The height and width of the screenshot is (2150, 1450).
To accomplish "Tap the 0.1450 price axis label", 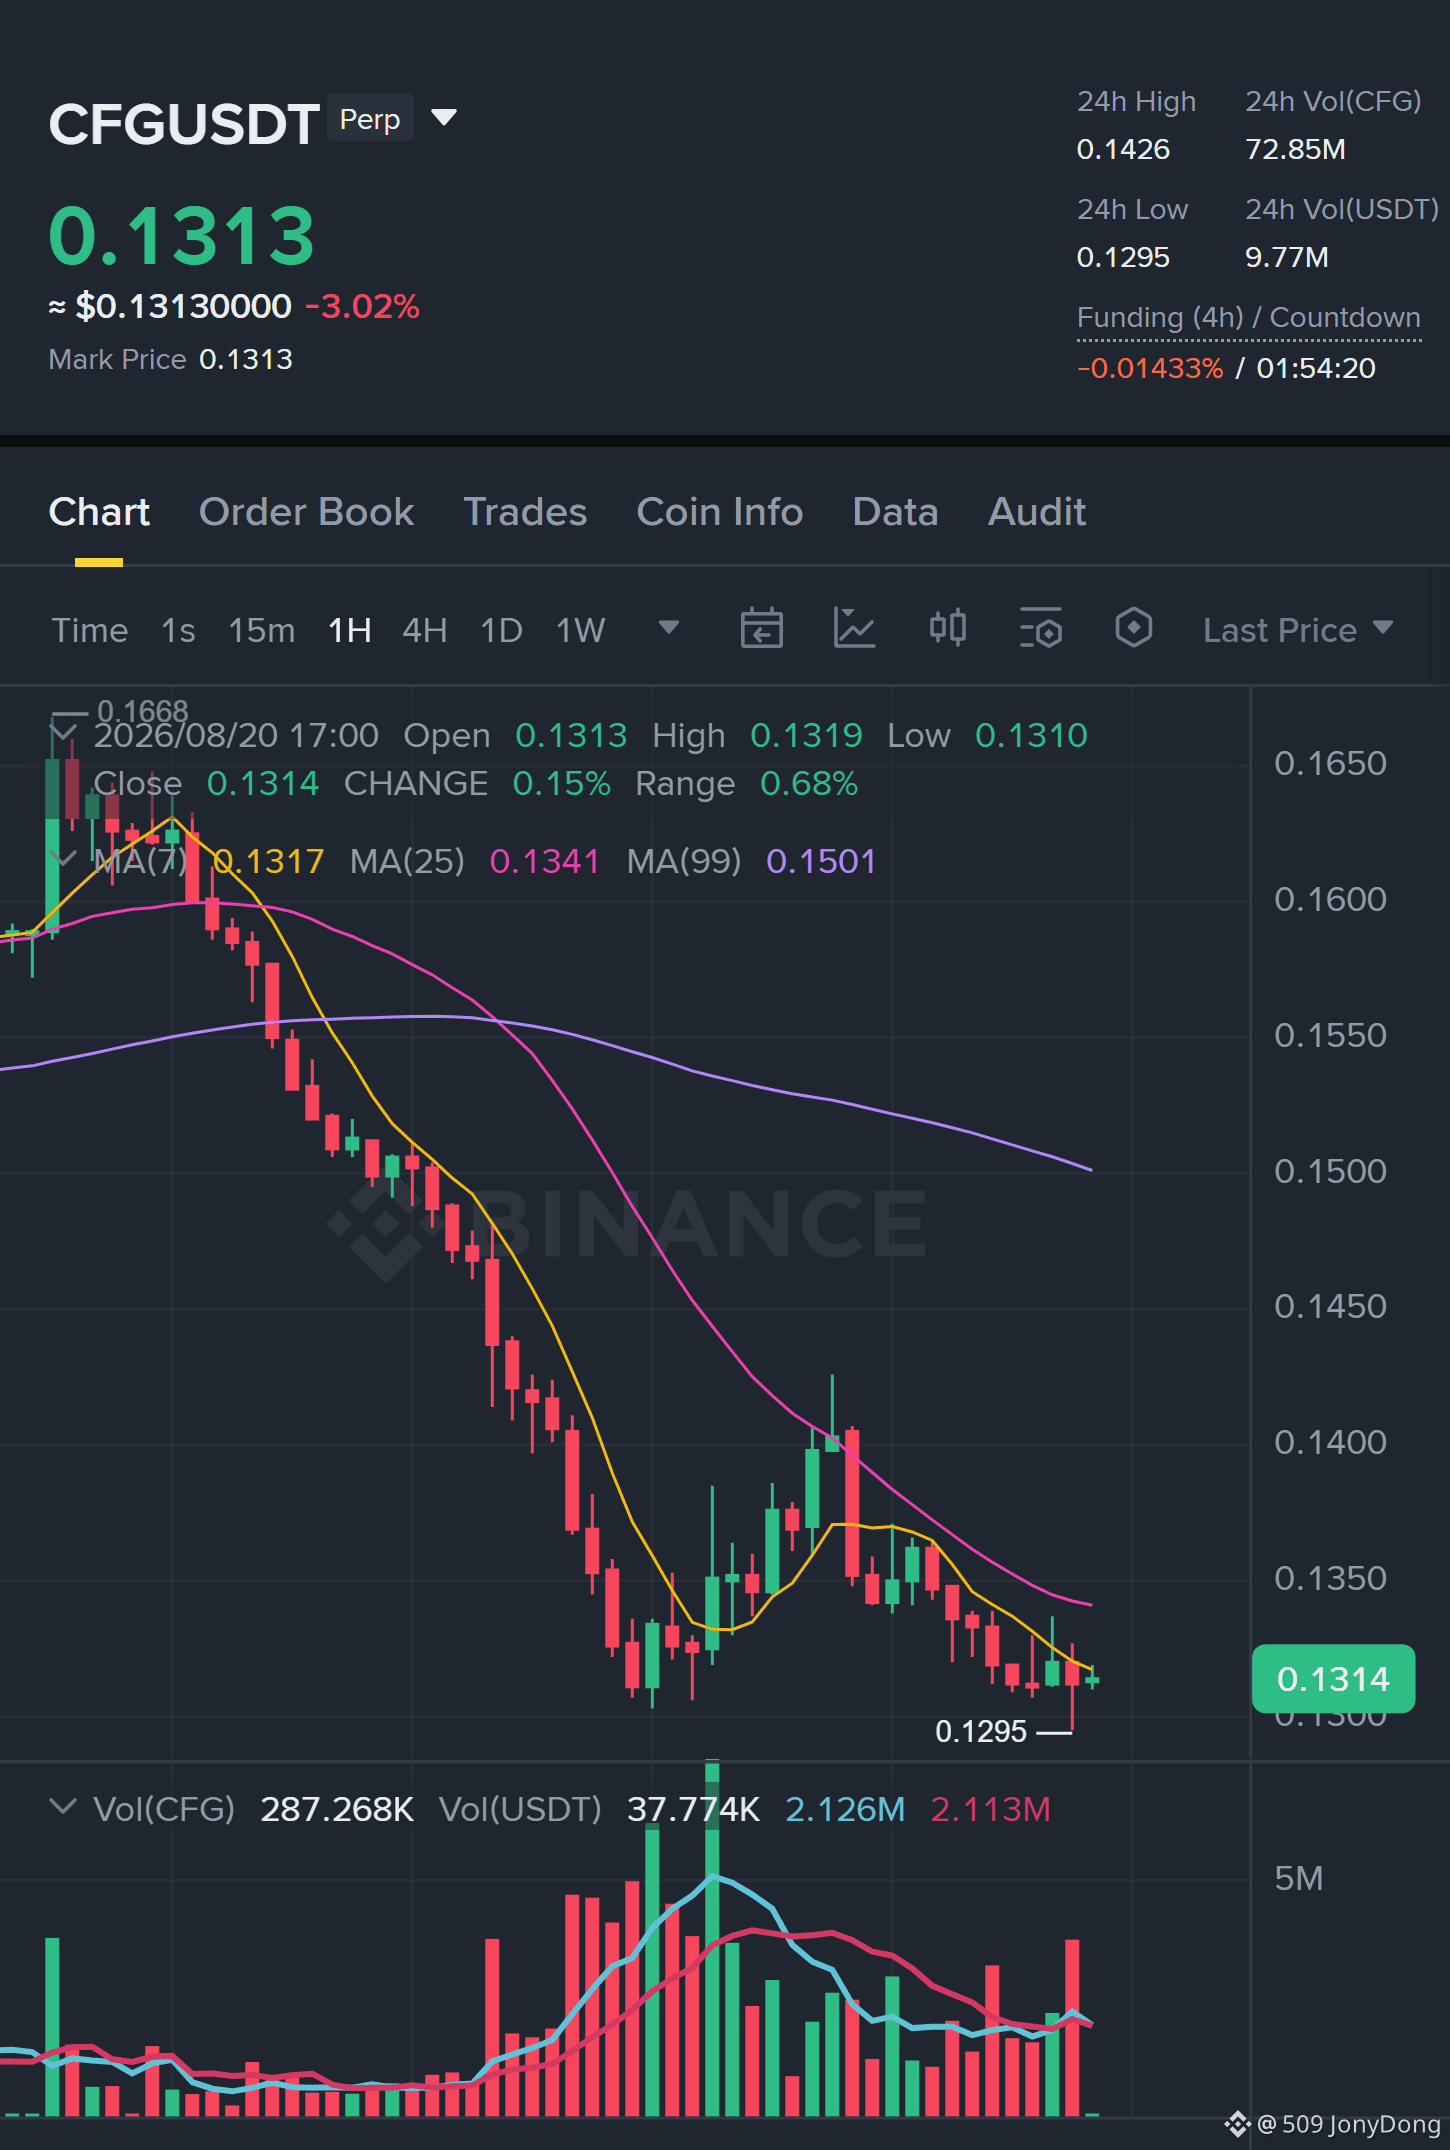I will click(x=1330, y=1306).
